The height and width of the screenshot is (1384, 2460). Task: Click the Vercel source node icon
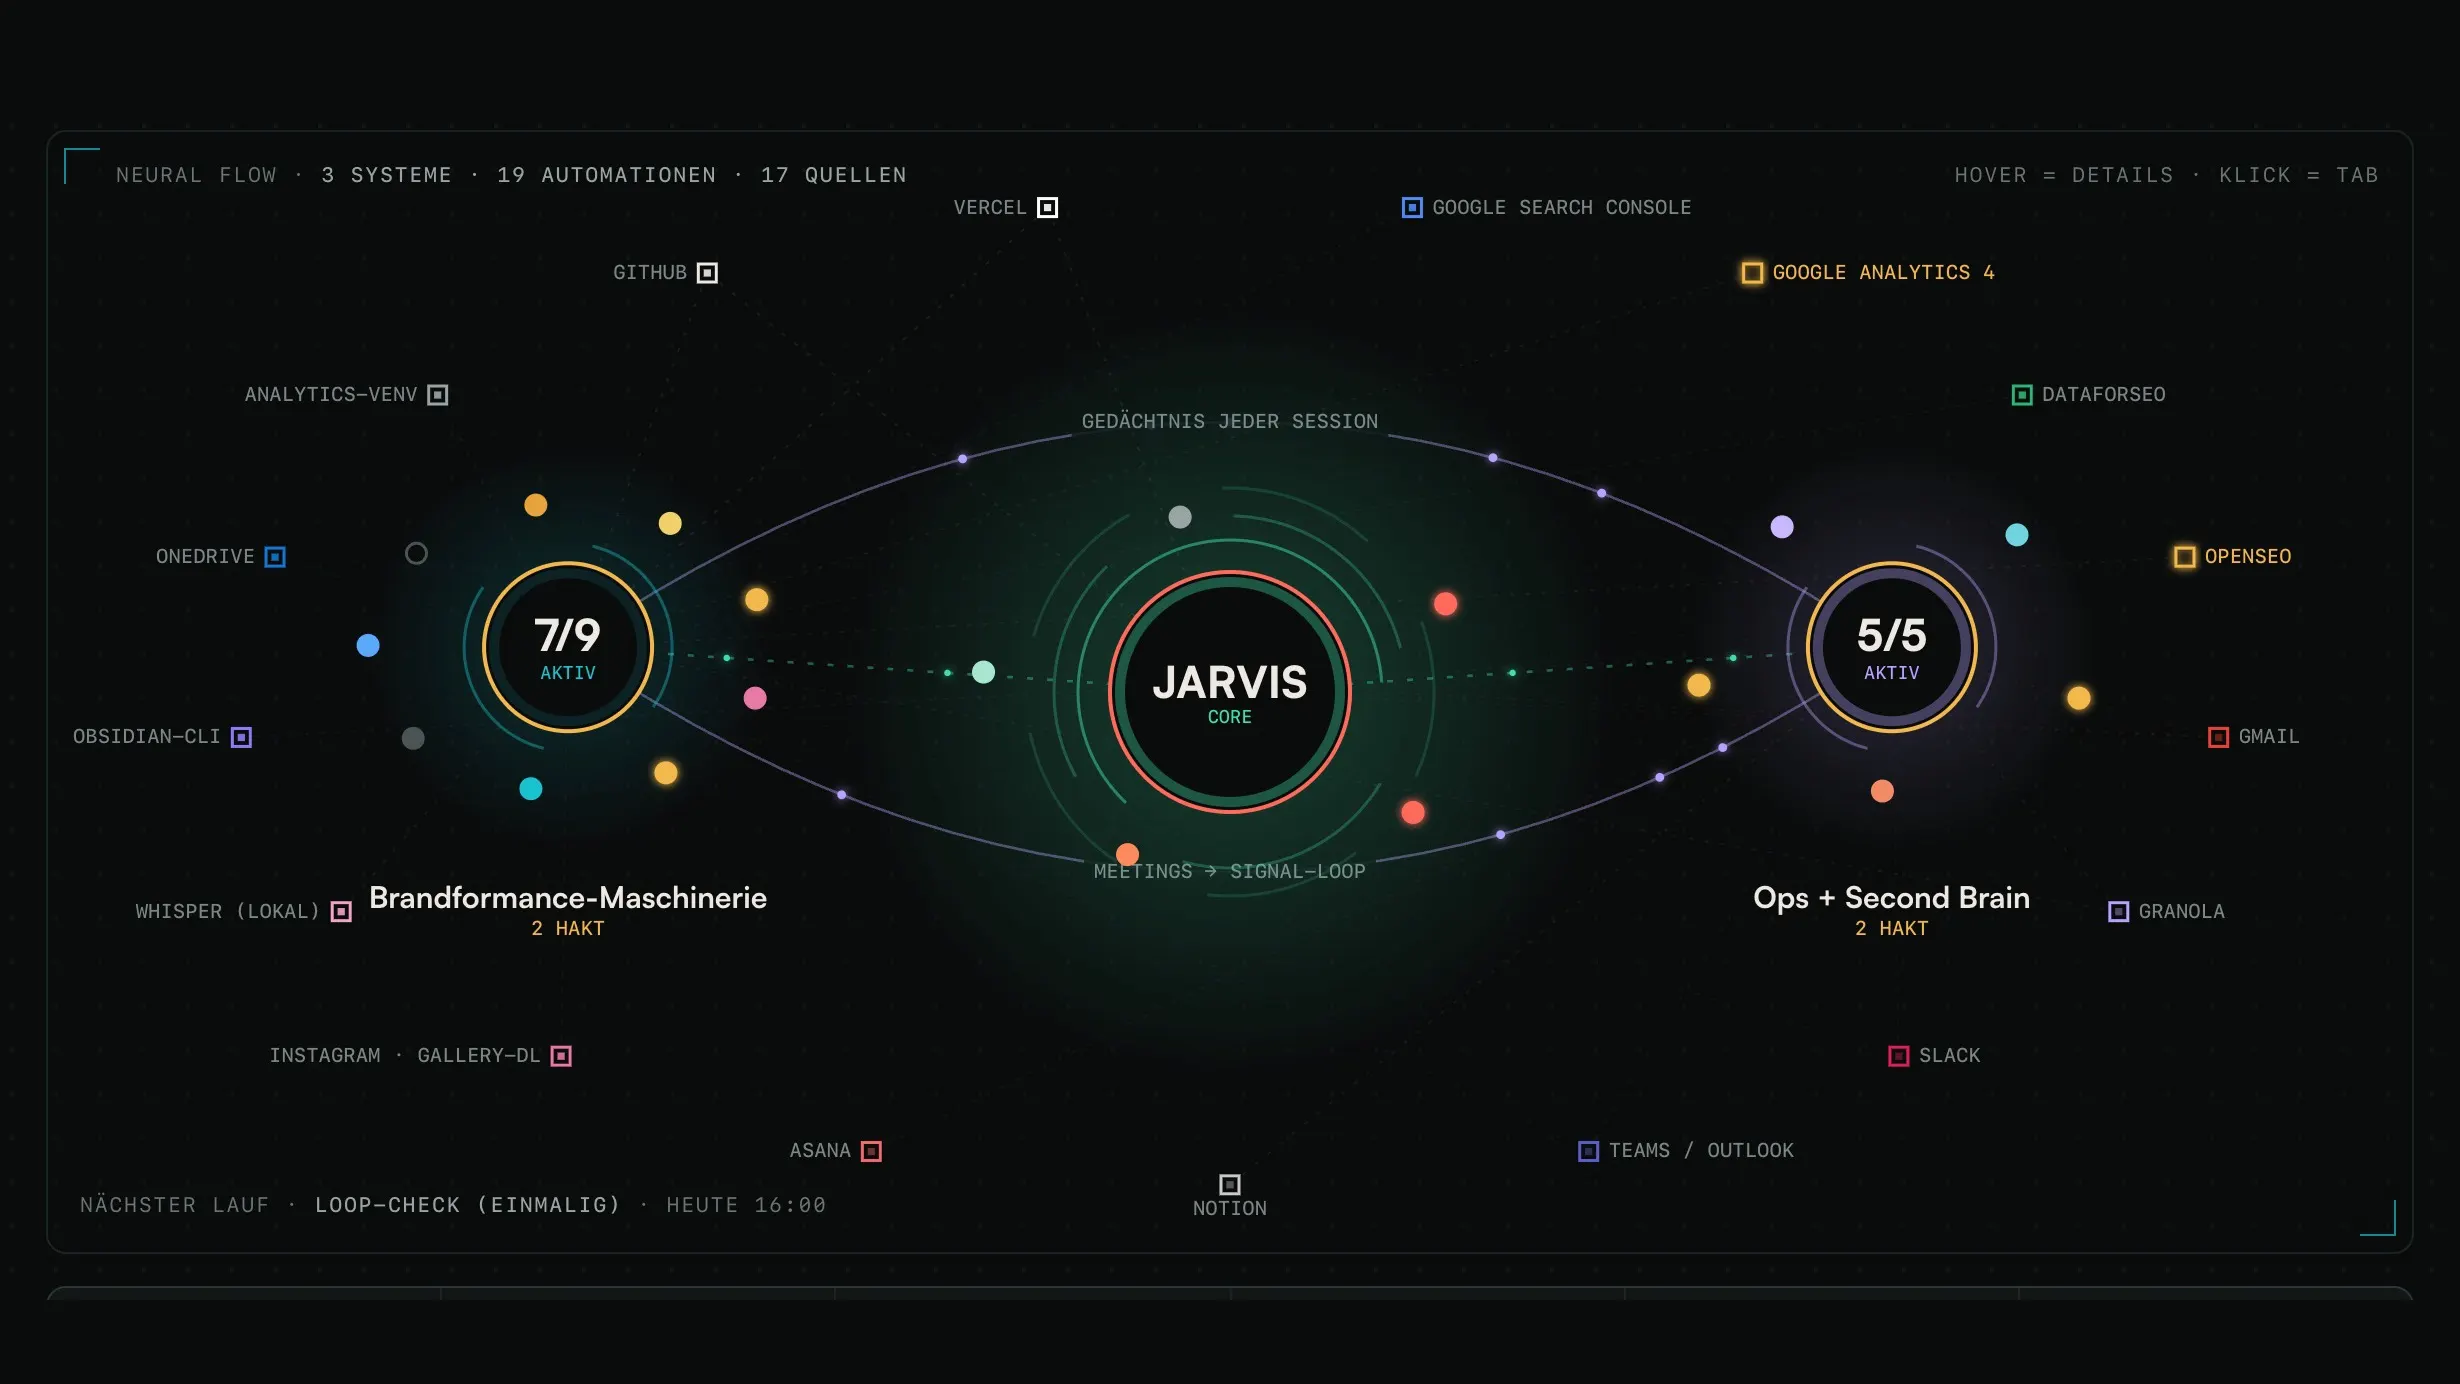pyautogui.click(x=1047, y=208)
